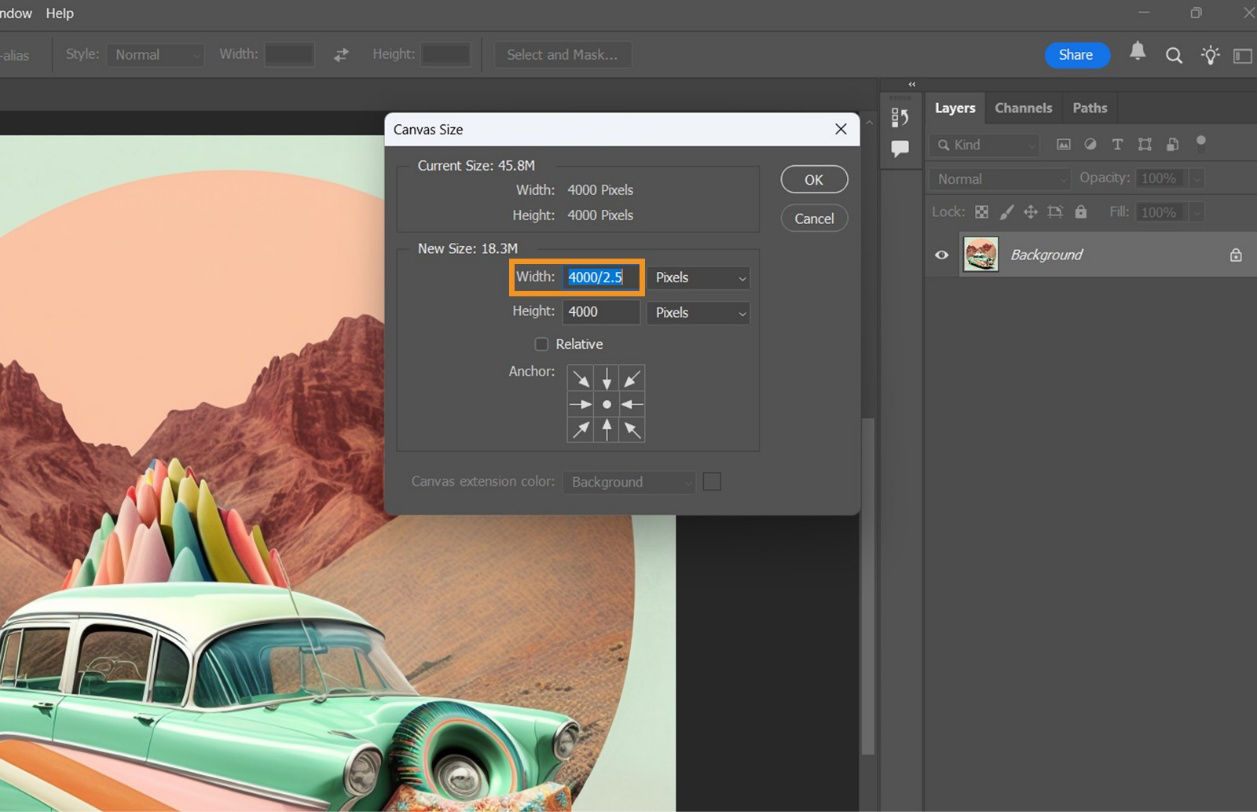Open the blending mode Normal dropdown
Screen dimensions: 1257x812
[x=997, y=178]
